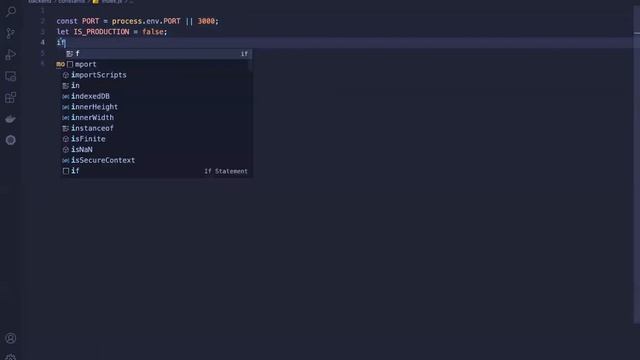640x360 pixels.
Task: Select the 'f' keyword suggestion
Action: 156,53
